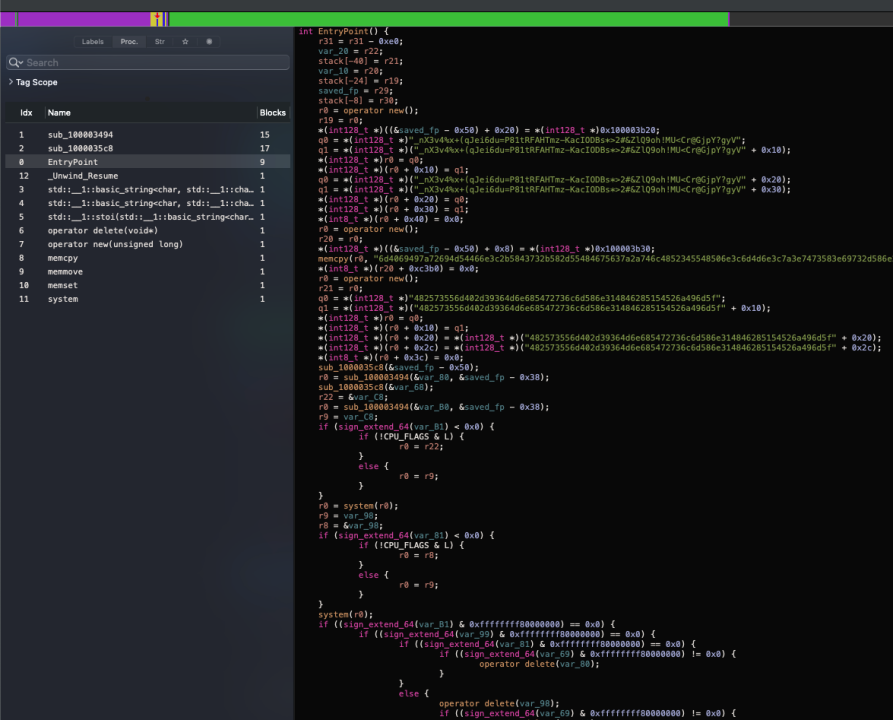Click the red arrow position marker
The image size is (893, 720).
[x=157, y=16]
